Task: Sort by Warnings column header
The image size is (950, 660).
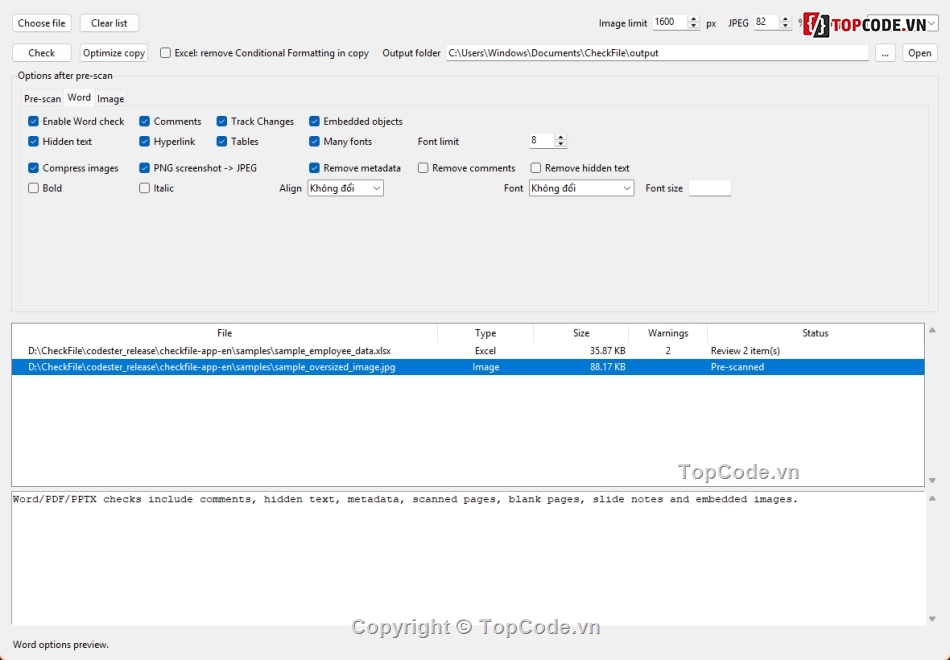Action: [x=668, y=333]
